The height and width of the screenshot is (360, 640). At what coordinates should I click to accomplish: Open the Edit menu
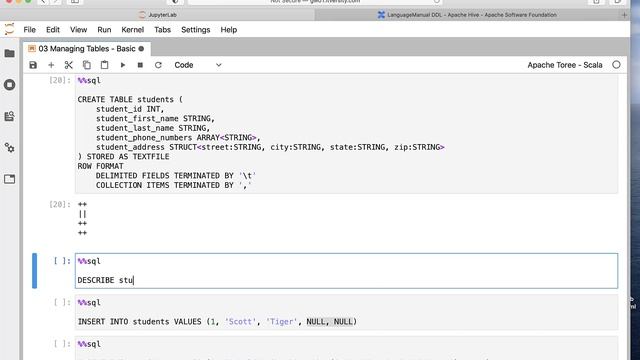[x=53, y=30]
